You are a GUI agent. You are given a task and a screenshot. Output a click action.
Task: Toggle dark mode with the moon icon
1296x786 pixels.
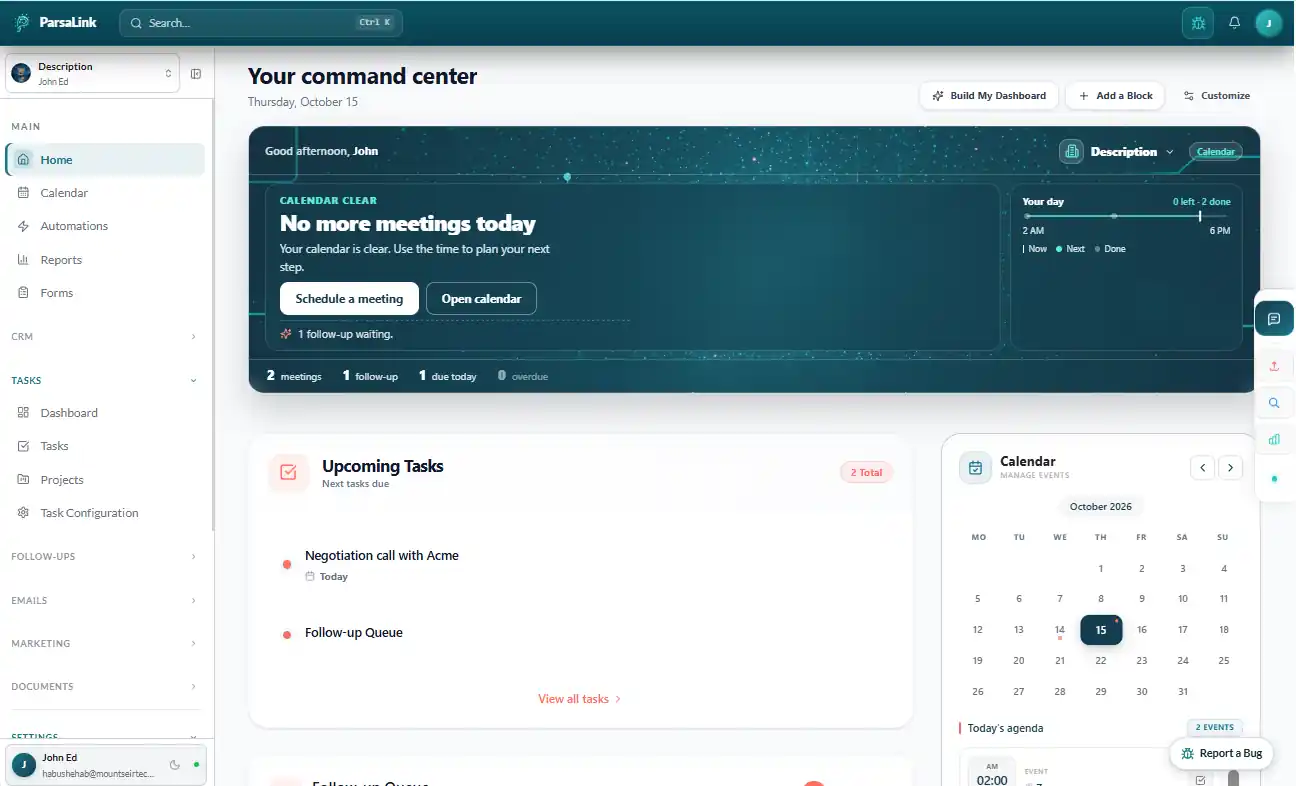(x=175, y=765)
